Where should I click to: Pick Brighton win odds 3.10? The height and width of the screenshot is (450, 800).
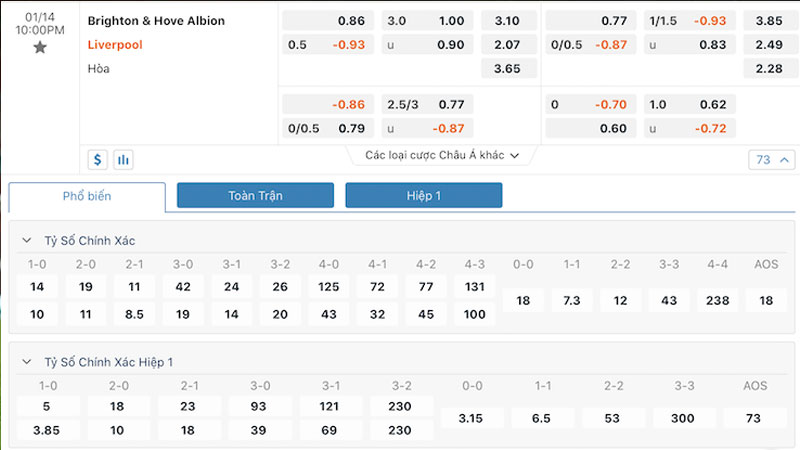point(509,21)
